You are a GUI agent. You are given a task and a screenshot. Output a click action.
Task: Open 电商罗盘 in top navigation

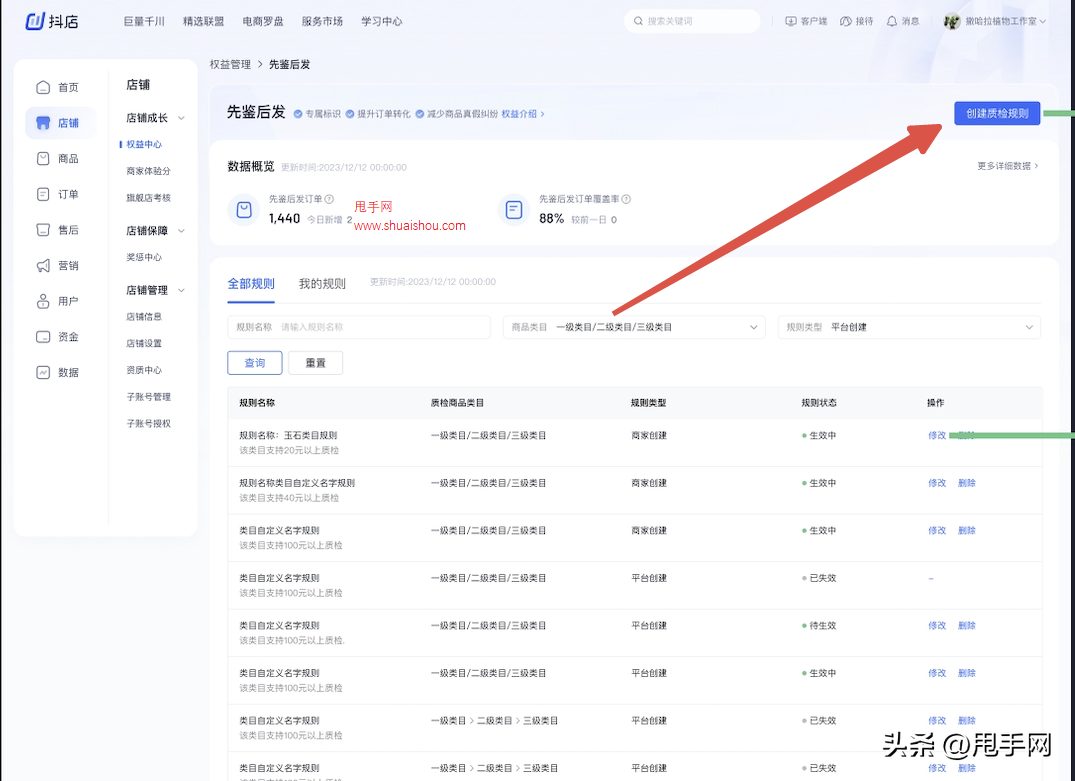tap(263, 21)
